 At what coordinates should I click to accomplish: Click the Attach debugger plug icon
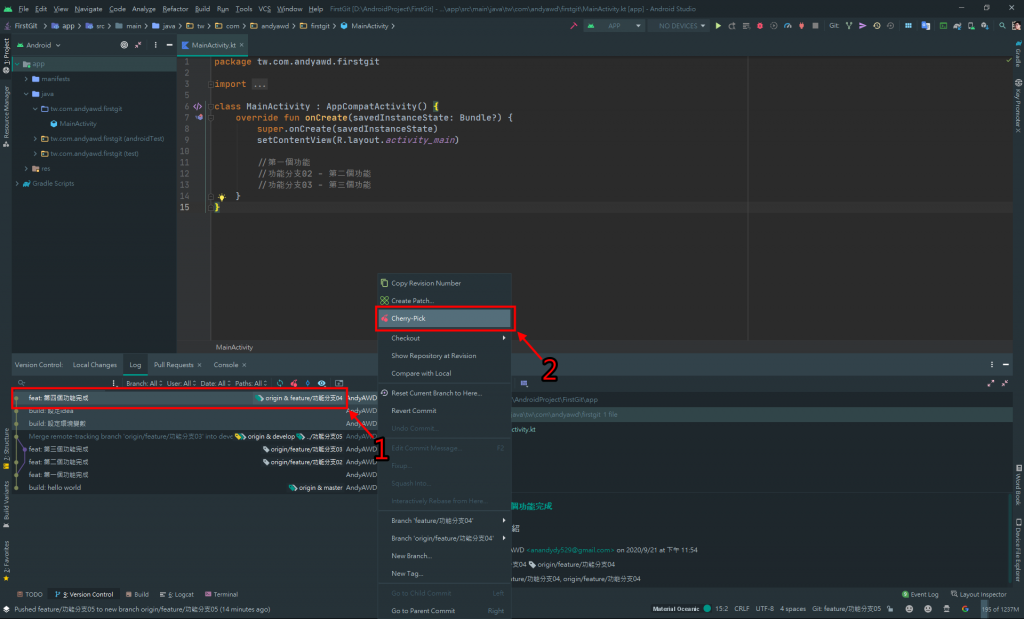(801, 26)
